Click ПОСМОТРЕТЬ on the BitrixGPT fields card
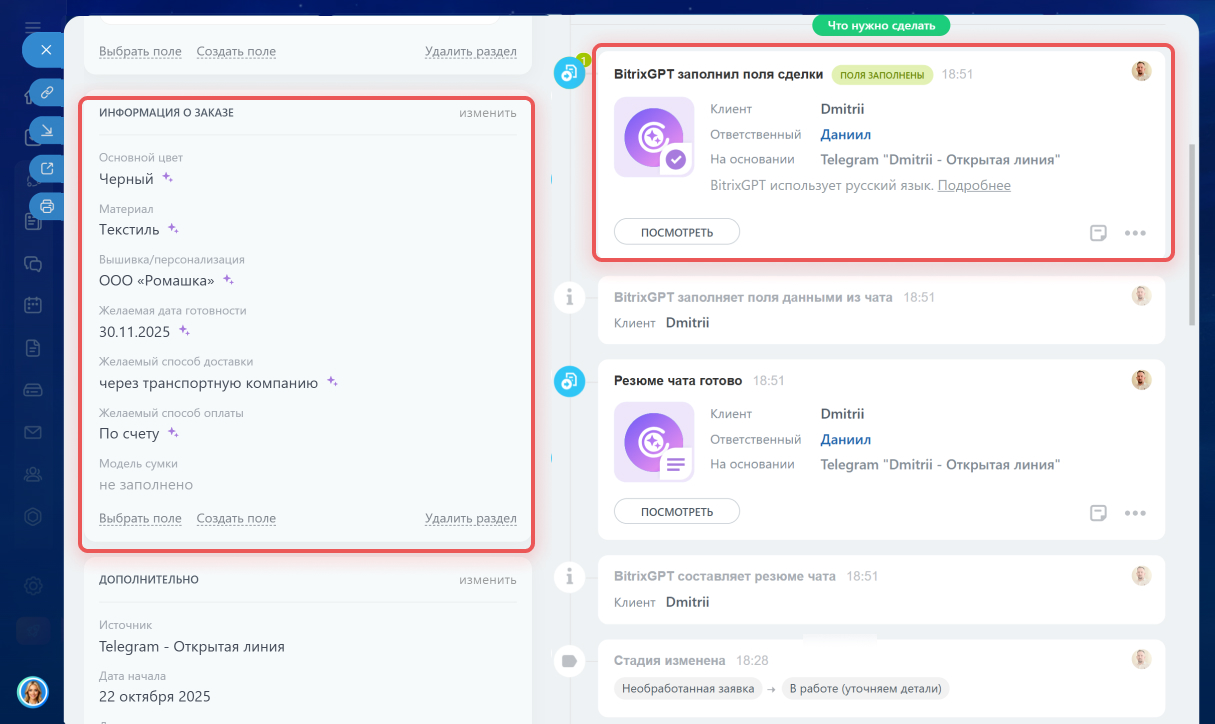This screenshot has height=724, width=1215. pos(676,232)
